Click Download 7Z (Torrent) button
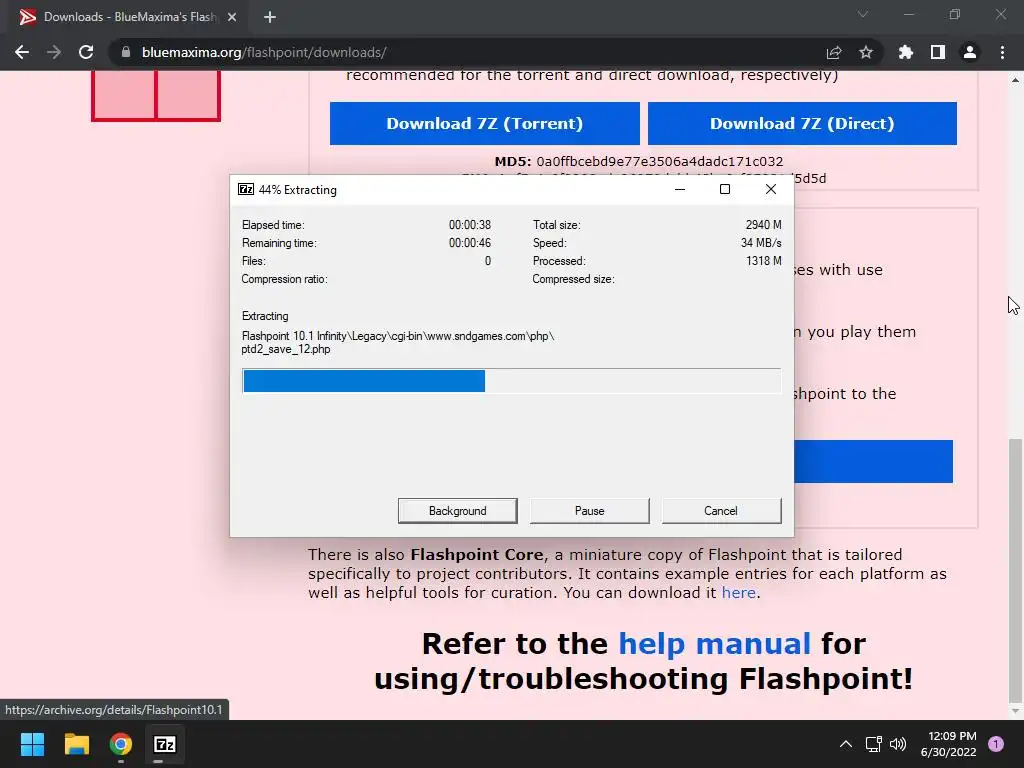Screen dimensions: 1024x768 (485, 123)
